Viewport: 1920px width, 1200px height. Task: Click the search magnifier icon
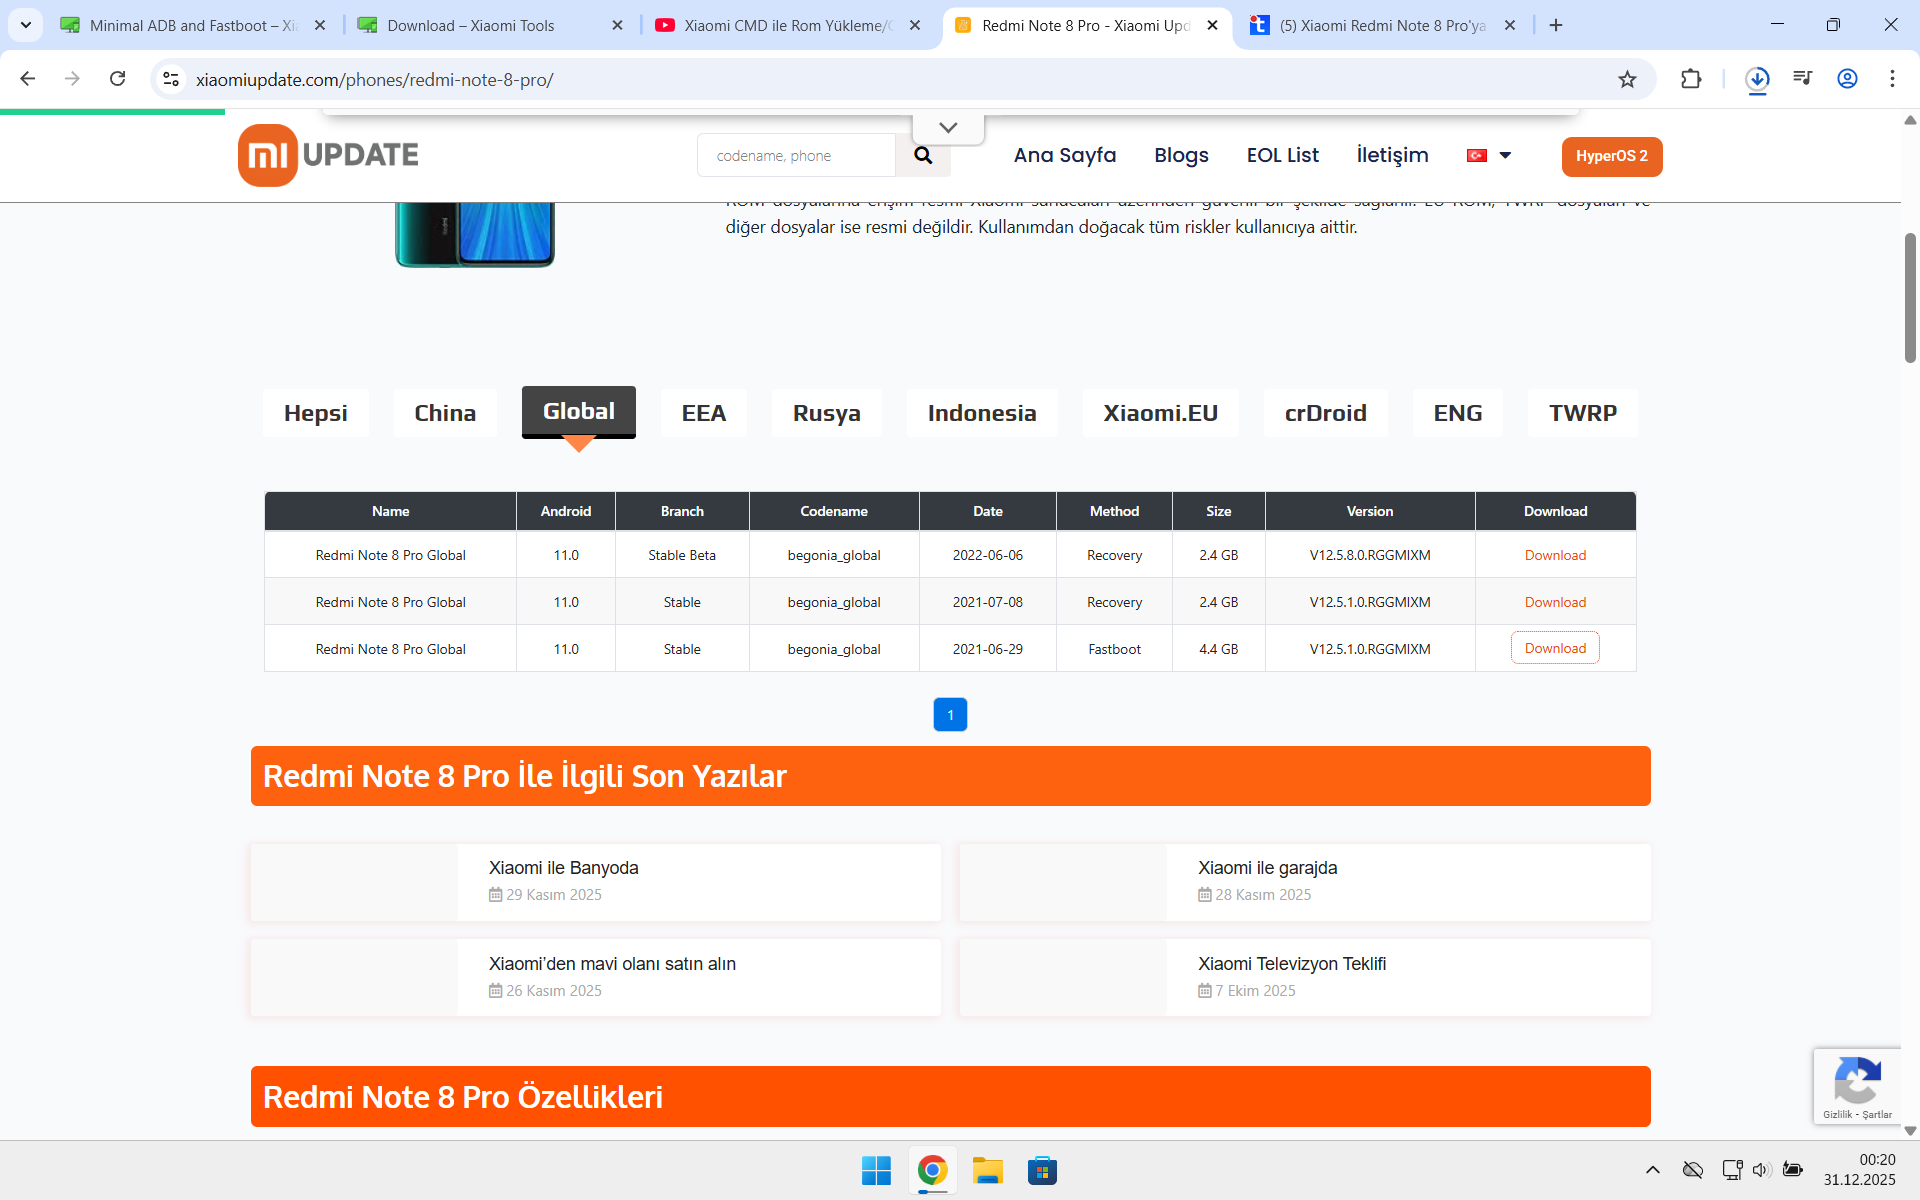click(x=923, y=155)
